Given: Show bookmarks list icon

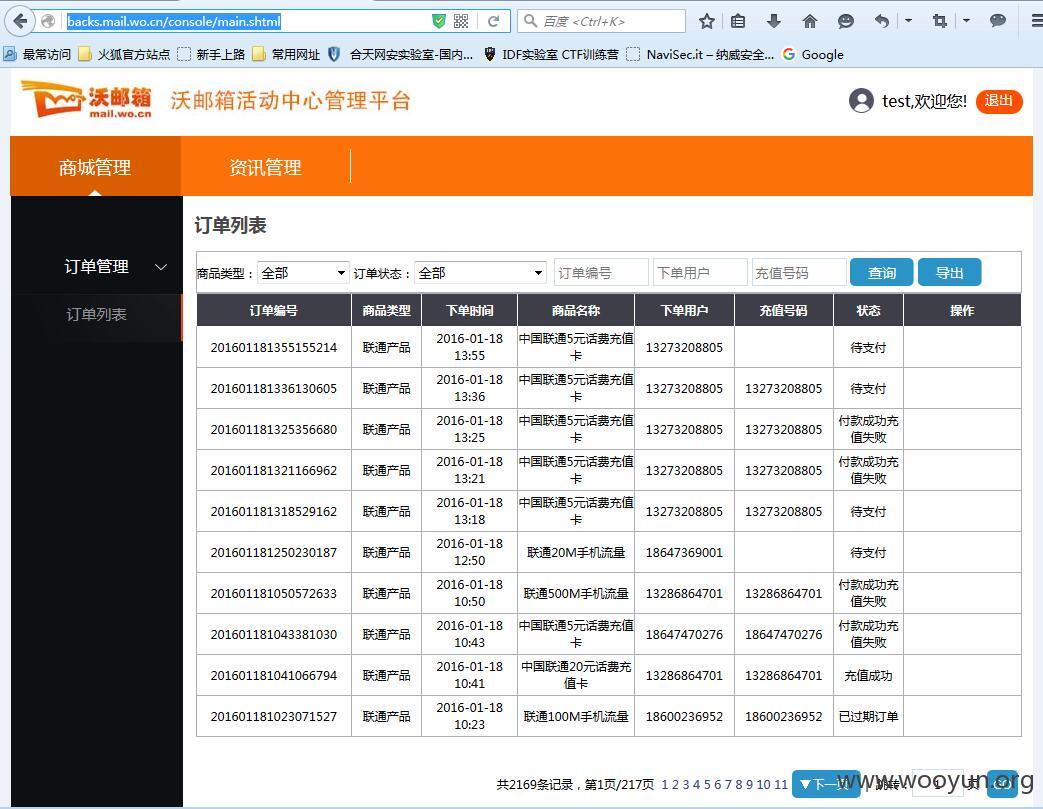Looking at the screenshot, I should click(738, 21).
